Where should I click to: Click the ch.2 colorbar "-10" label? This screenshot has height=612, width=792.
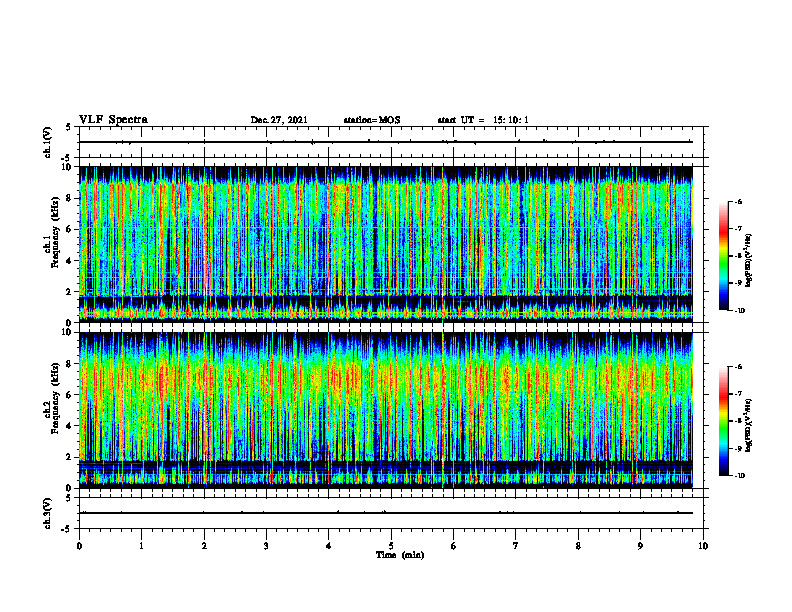click(x=739, y=476)
